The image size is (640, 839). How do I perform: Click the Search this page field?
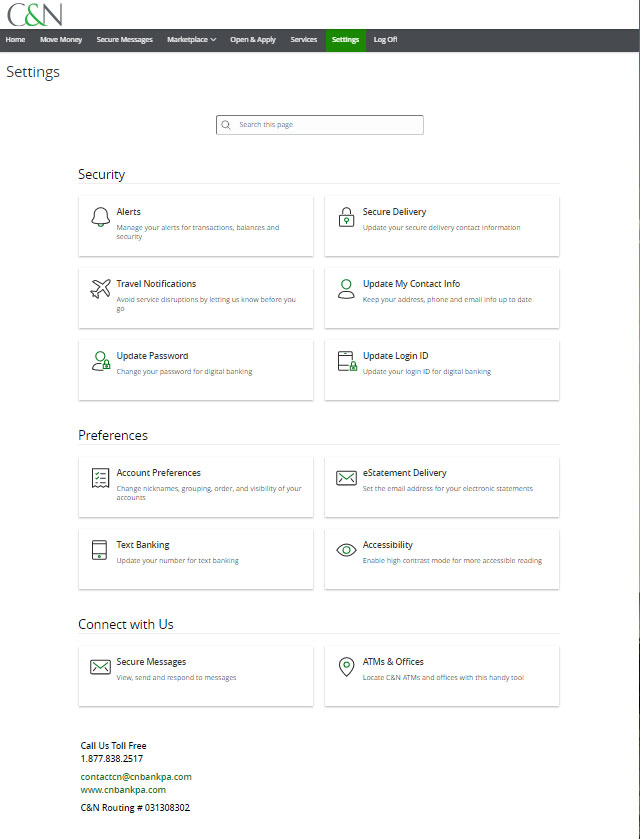click(x=320, y=125)
